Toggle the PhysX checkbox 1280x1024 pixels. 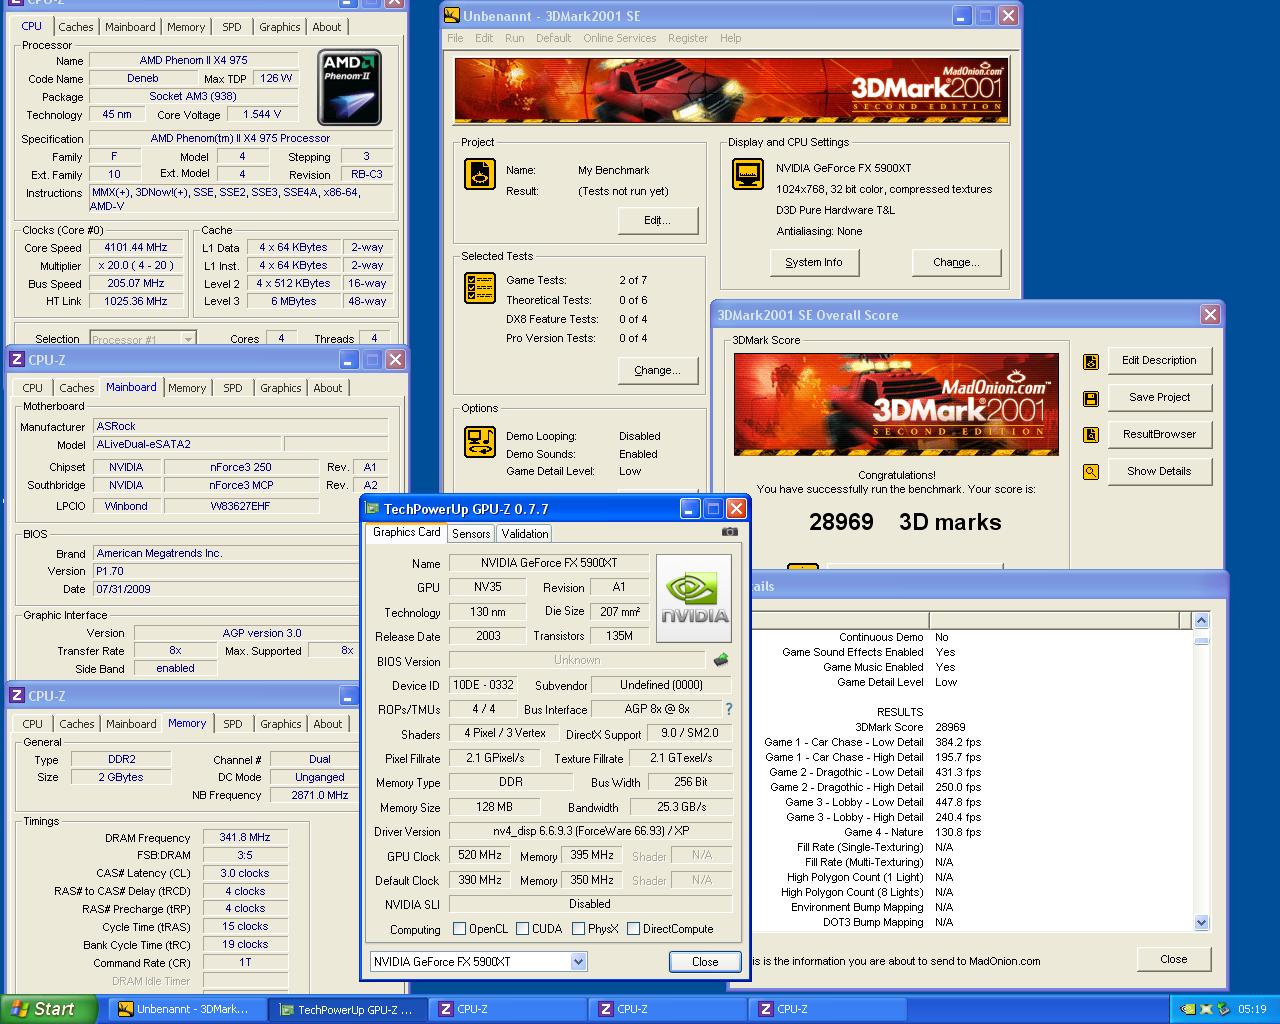click(579, 929)
